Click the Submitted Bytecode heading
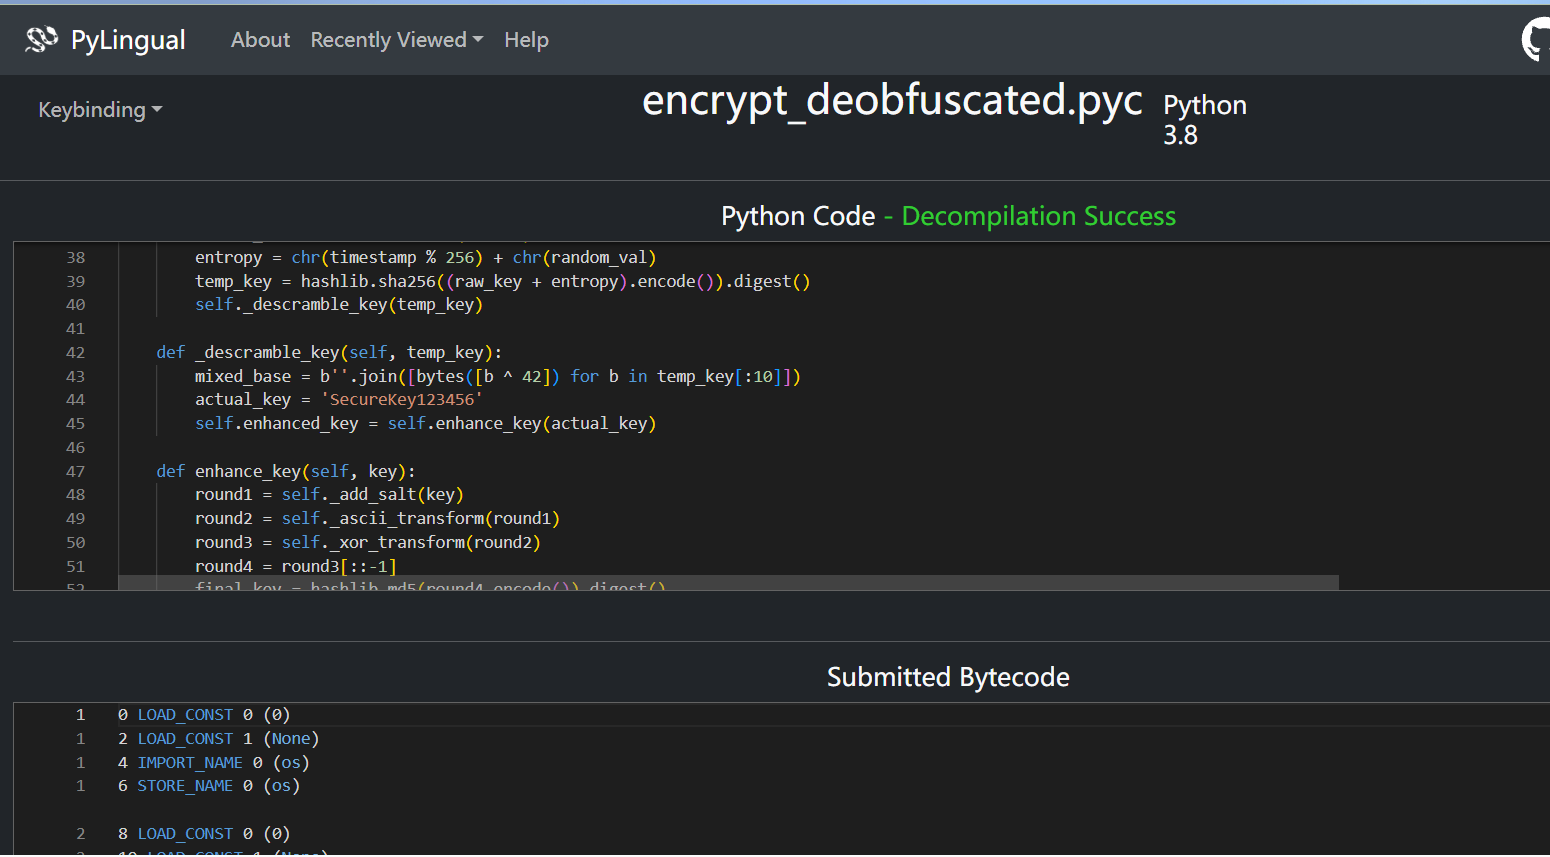This screenshot has width=1550, height=857. click(948, 677)
